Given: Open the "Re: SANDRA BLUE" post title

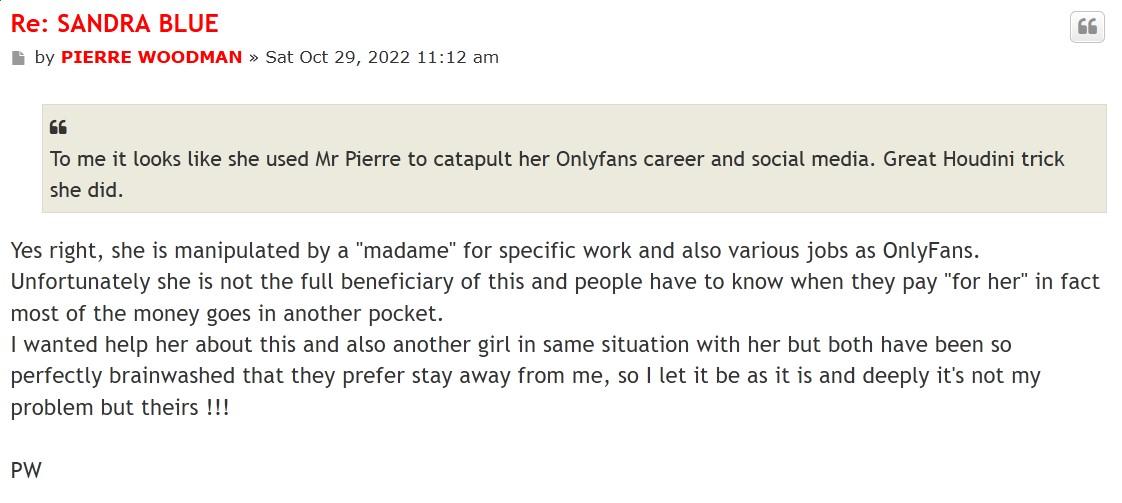Looking at the screenshot, I should tap(115, 23).
